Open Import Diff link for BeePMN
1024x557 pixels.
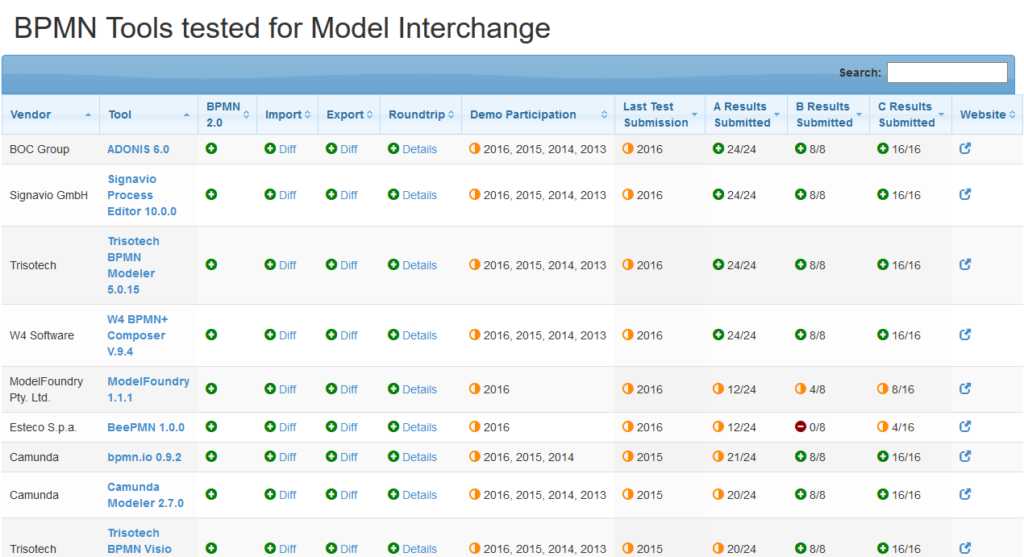pyautogui.click(x=287, y=427)
